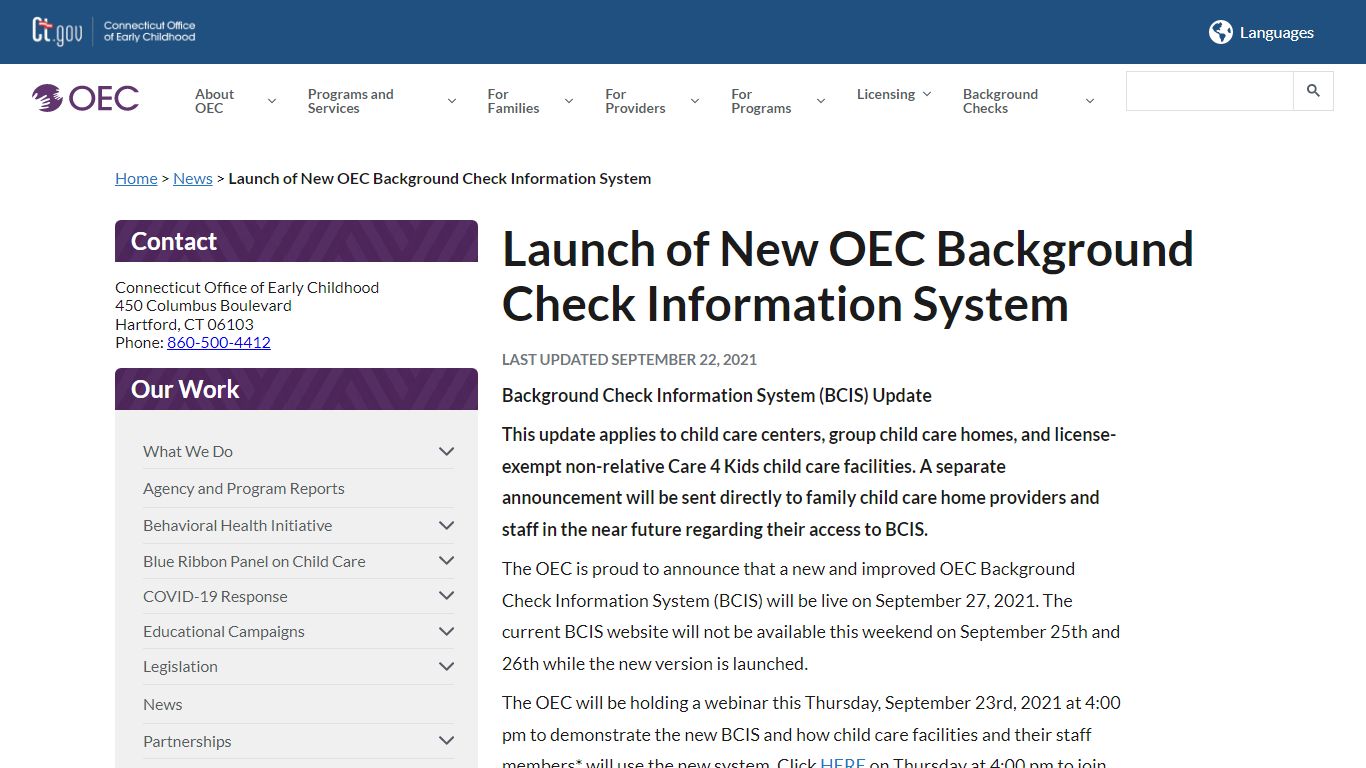Open the About OEC menu
The width and height of the screenshot is (1366, 768).
214,101
